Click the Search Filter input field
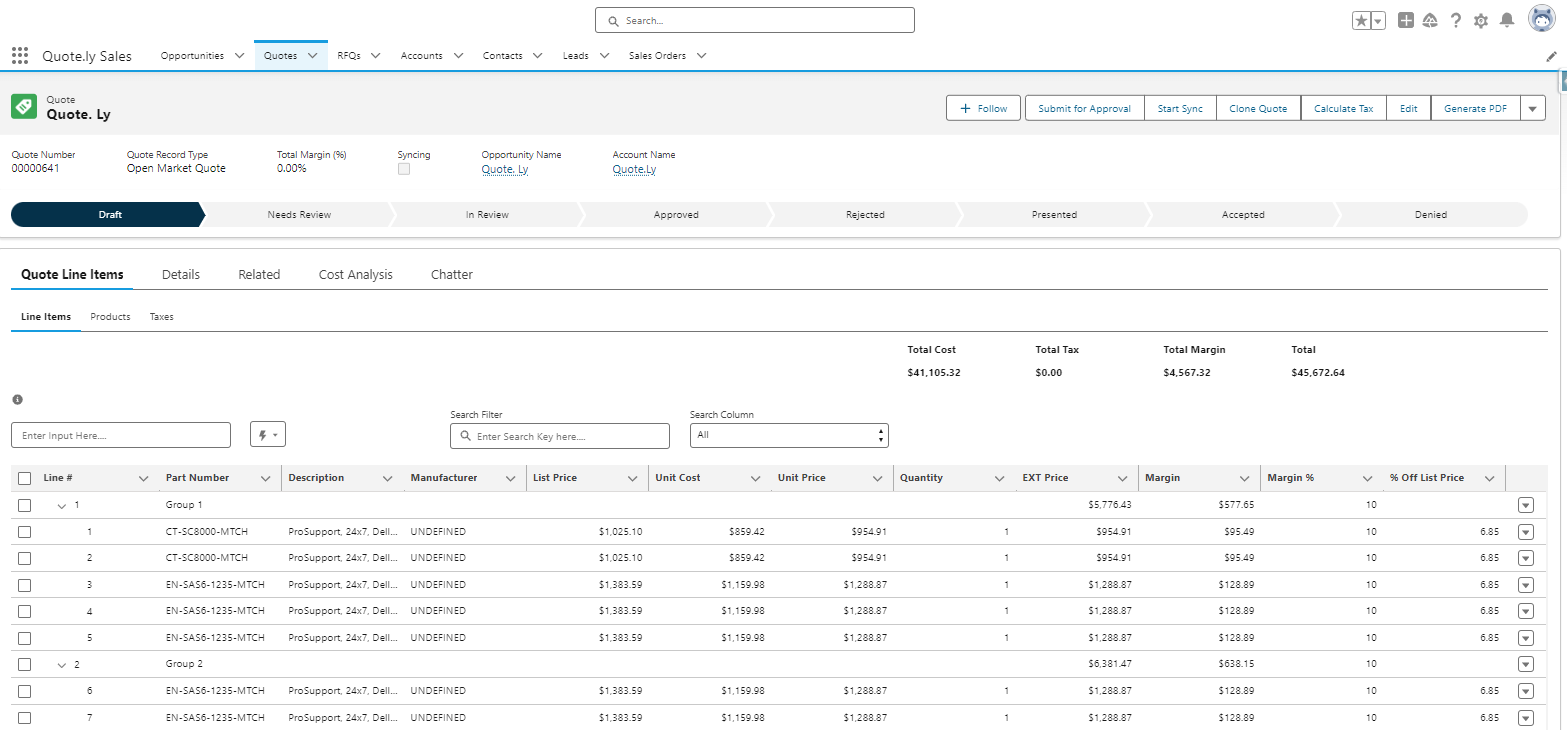Viewport: 1567px width, 730px height. coord(560,436)
